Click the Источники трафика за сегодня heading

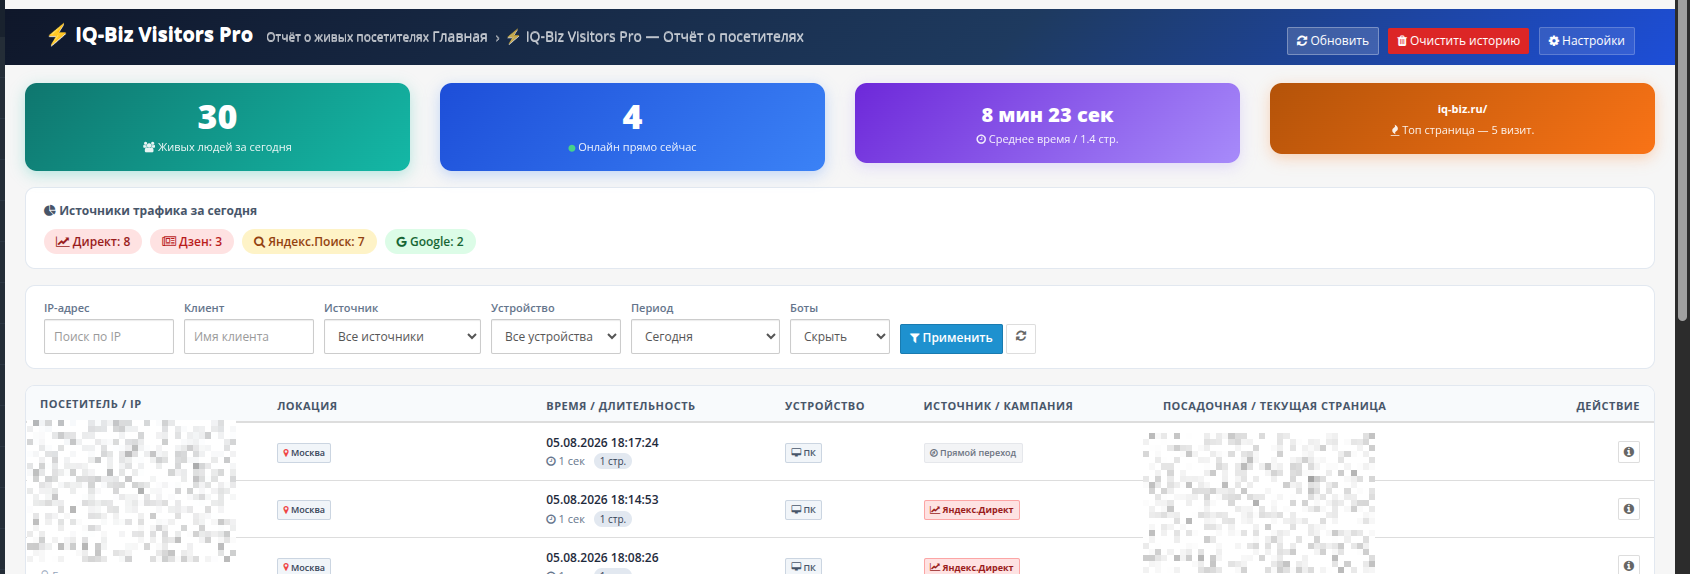pyautogui.click(x=150, y=211)
